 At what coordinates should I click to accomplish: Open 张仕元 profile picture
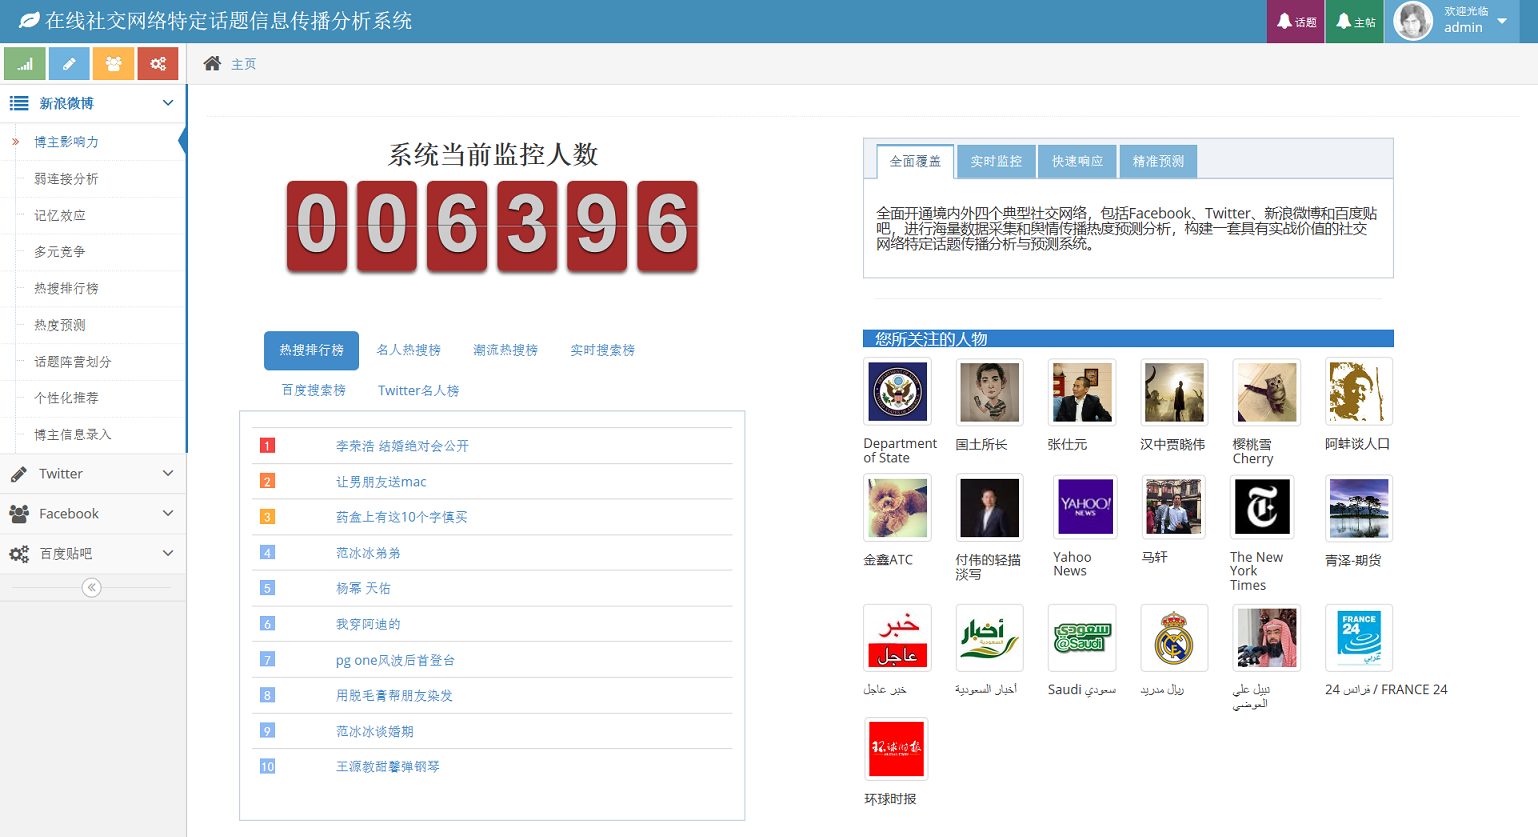click(x=1081, y=392)
